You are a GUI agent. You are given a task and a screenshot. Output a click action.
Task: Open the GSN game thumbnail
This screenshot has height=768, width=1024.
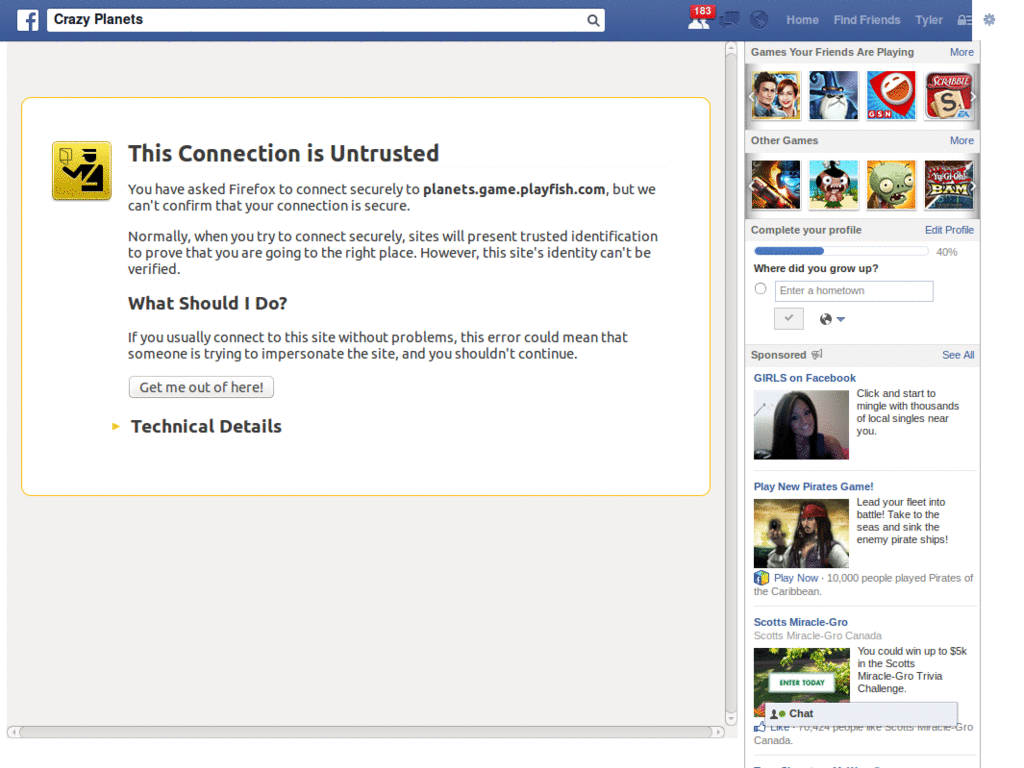click(x=891, y=95)
